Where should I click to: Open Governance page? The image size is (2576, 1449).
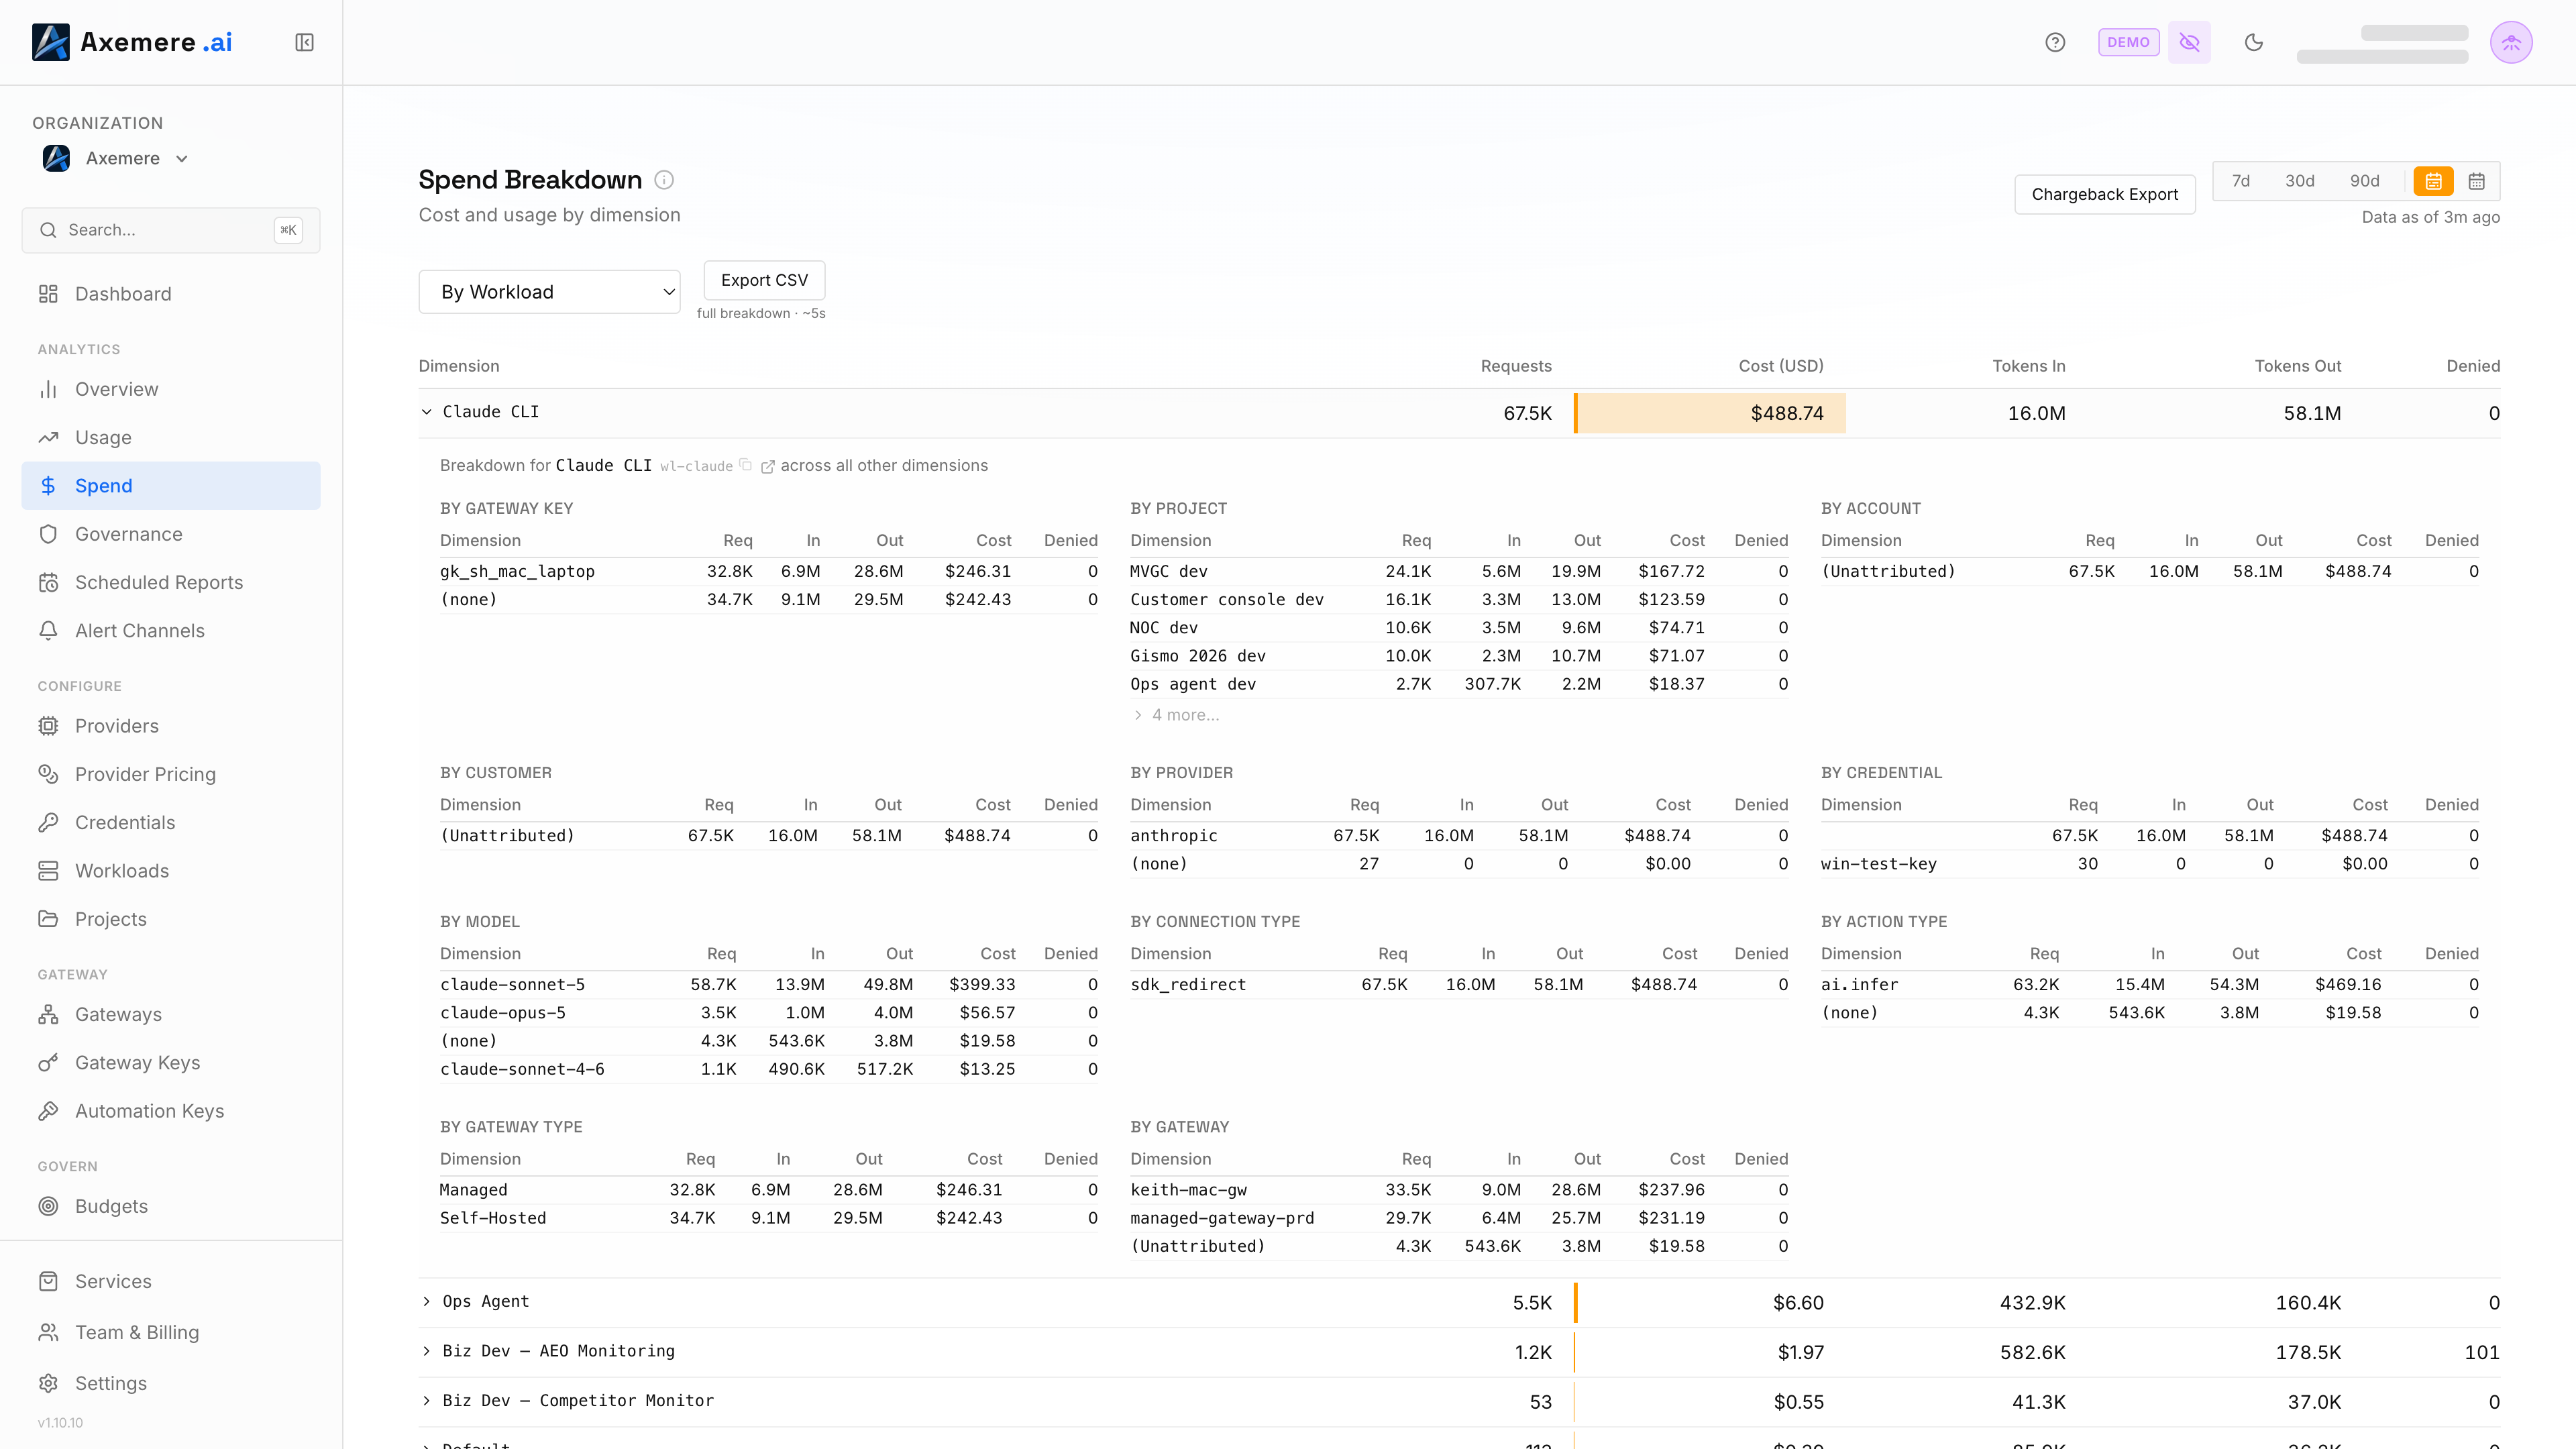171,534
